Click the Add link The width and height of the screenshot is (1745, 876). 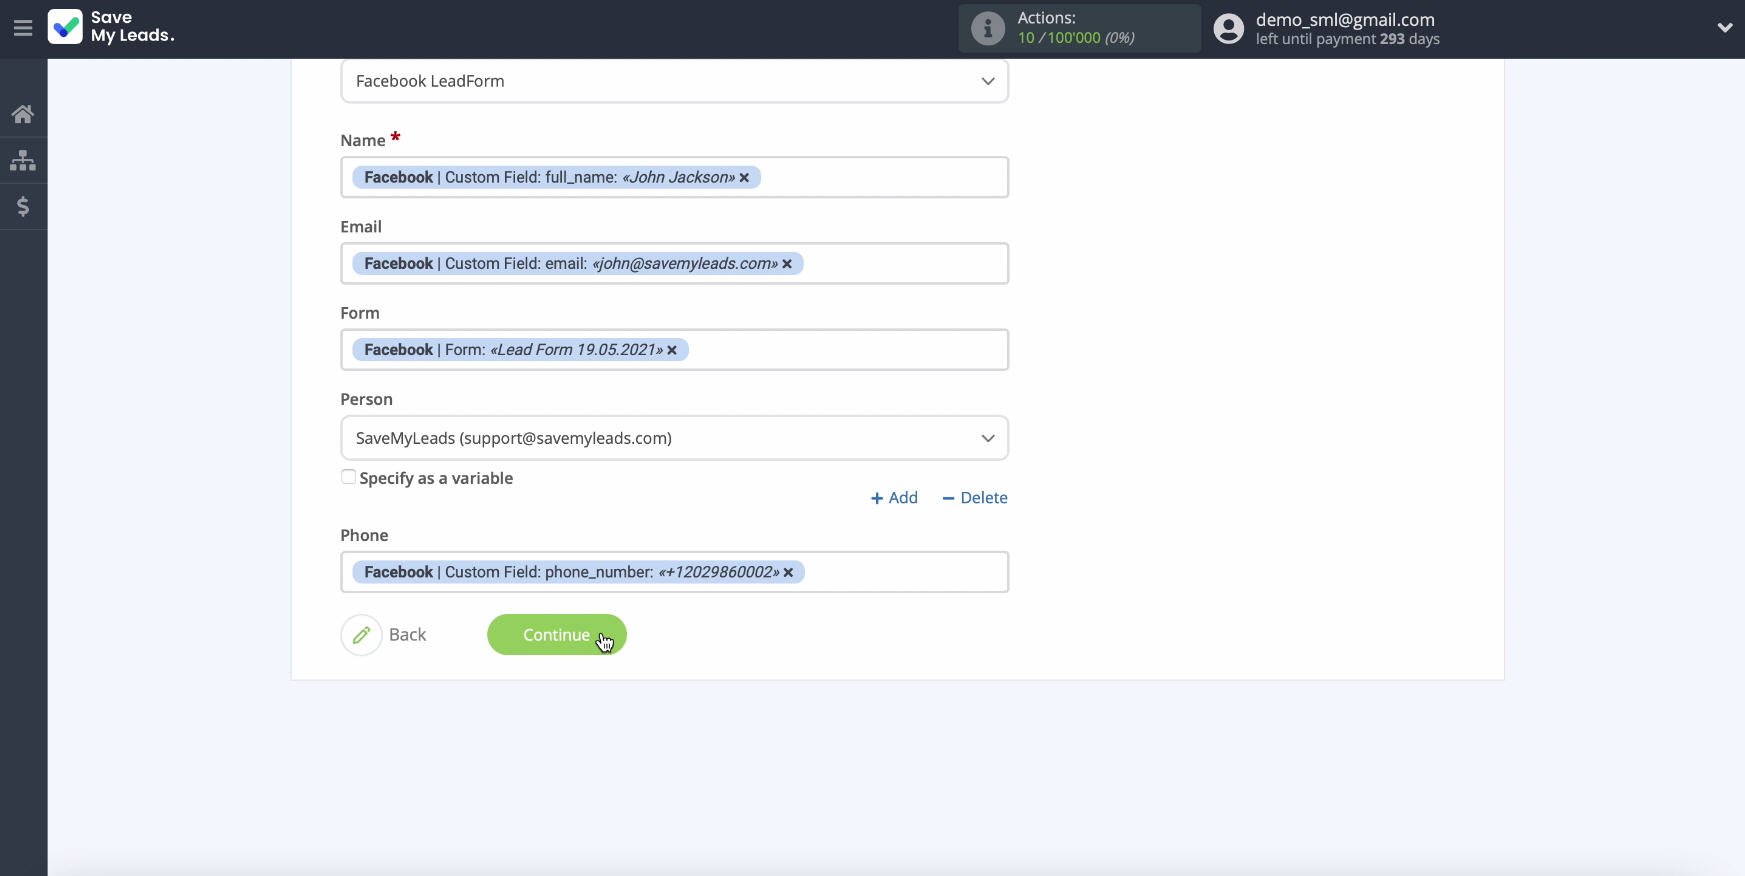894,498
